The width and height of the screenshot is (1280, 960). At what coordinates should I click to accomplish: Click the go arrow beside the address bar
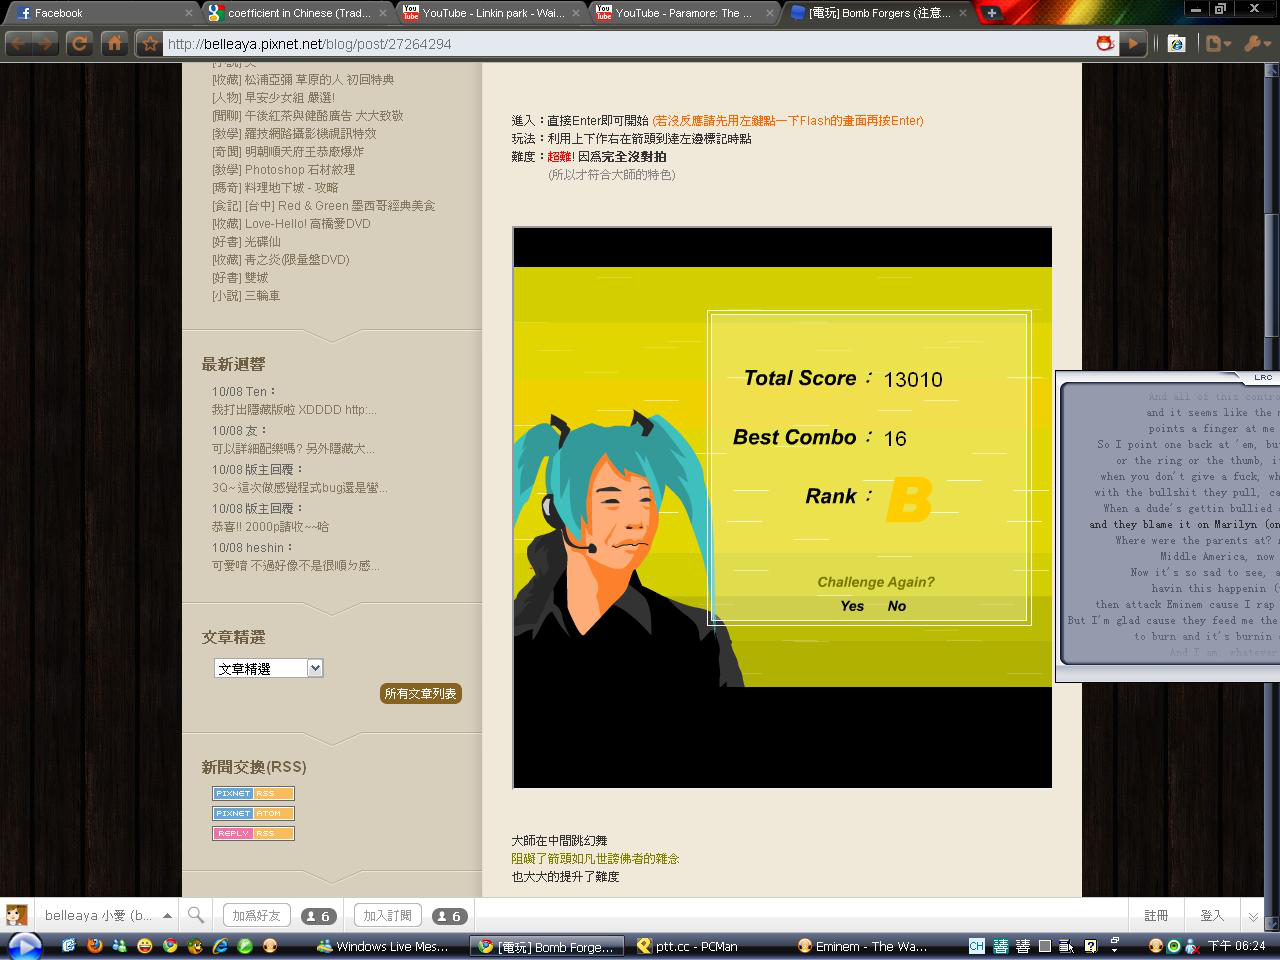point(1132,44)
